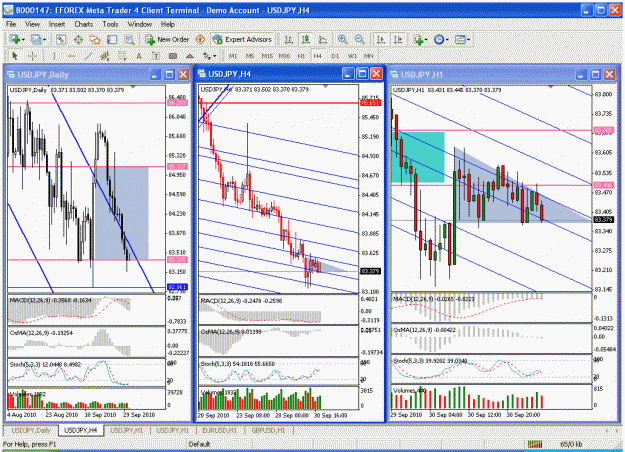Screen dimensions: 625x452
Task: Switch to the EURUSD,H1 bottom tab
Action: coord(220,430)
